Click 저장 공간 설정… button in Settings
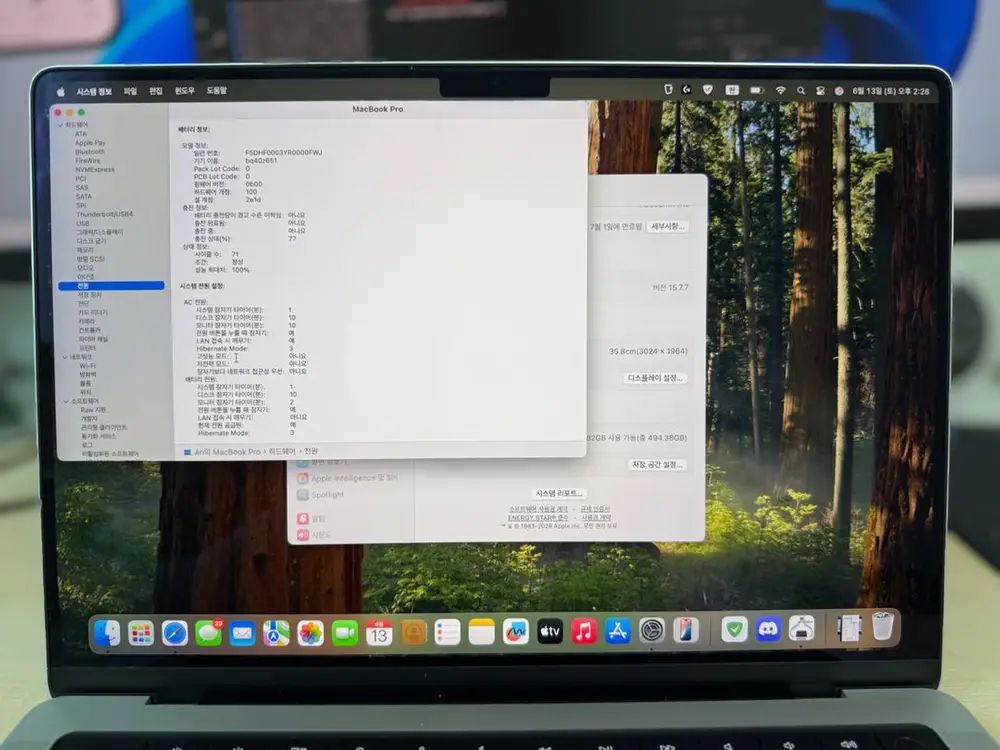The height and width of the screenshot is (750, 1000). (x=657, y=464)
